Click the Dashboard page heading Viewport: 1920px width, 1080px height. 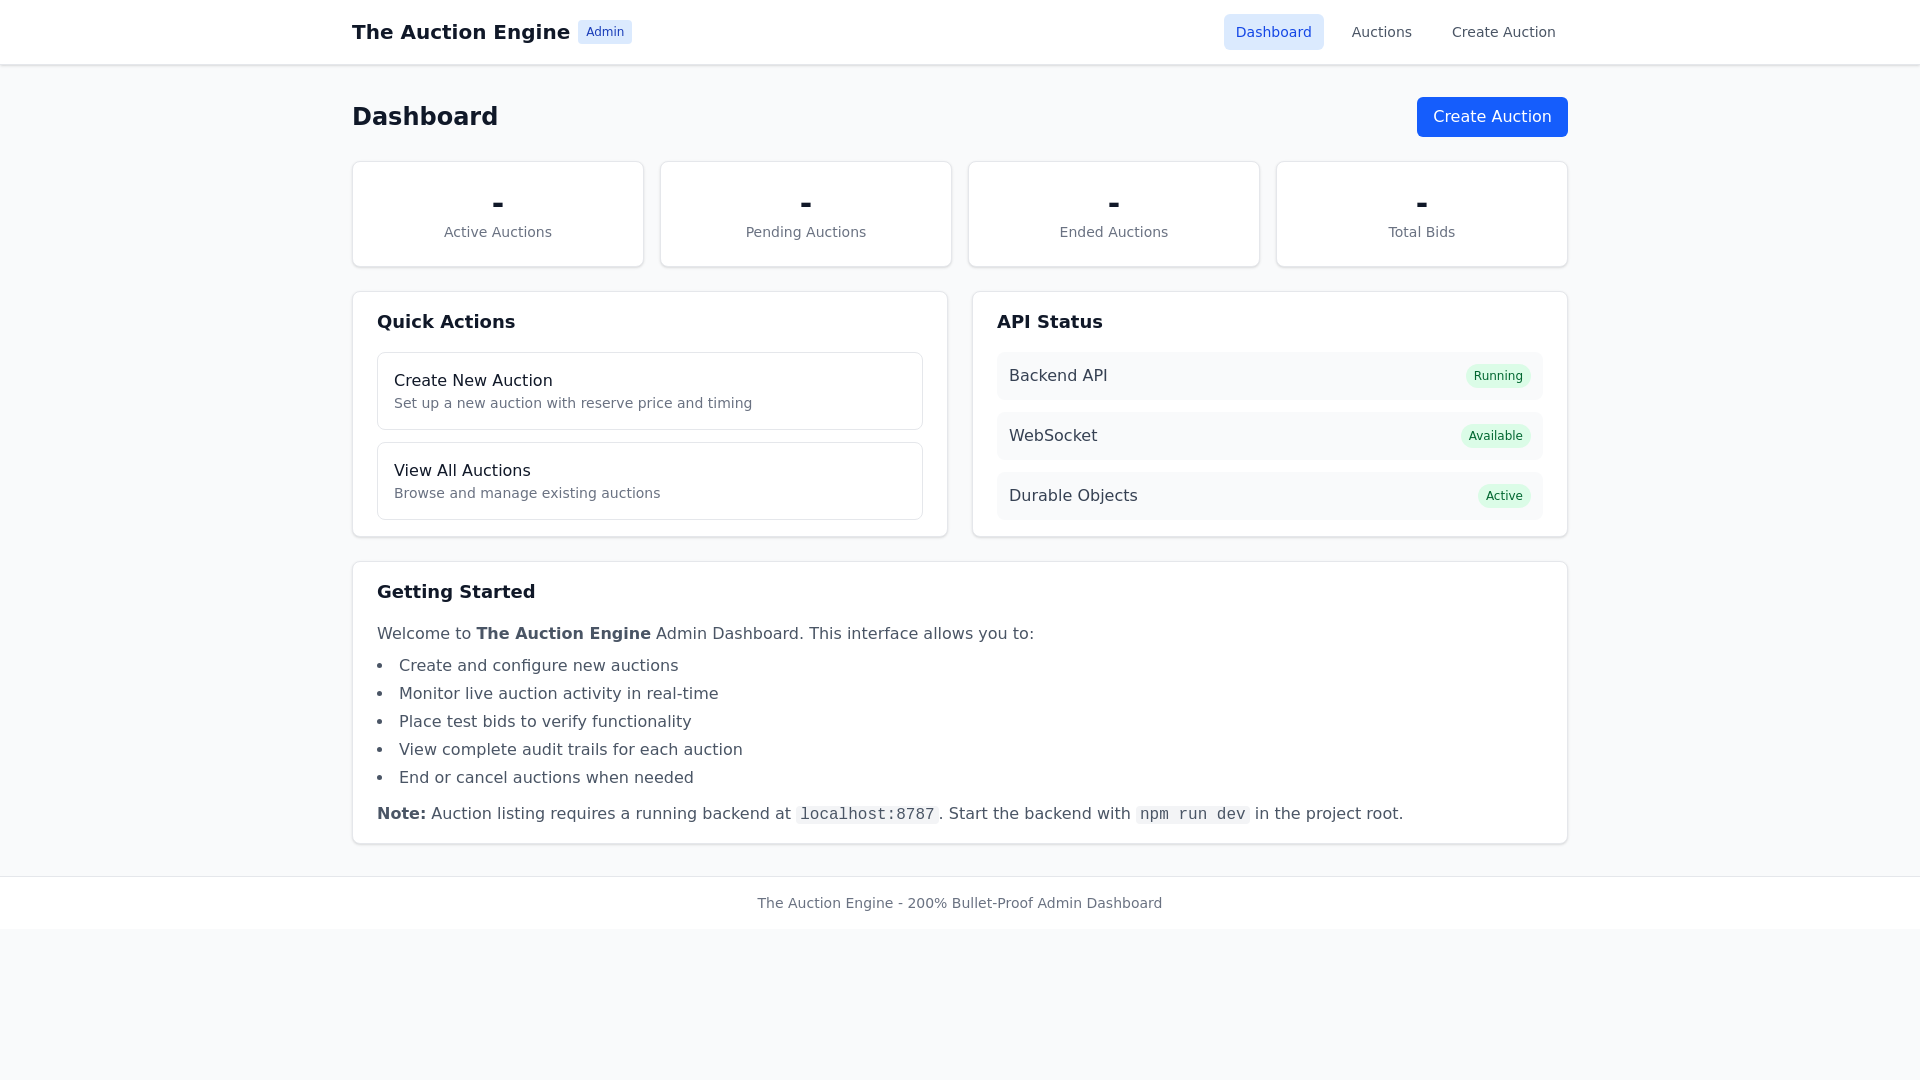(x=425, y=117)
